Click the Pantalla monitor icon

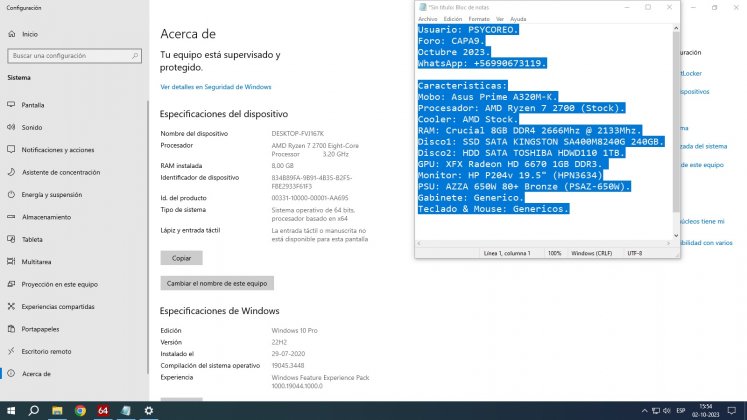click(11, 105)
